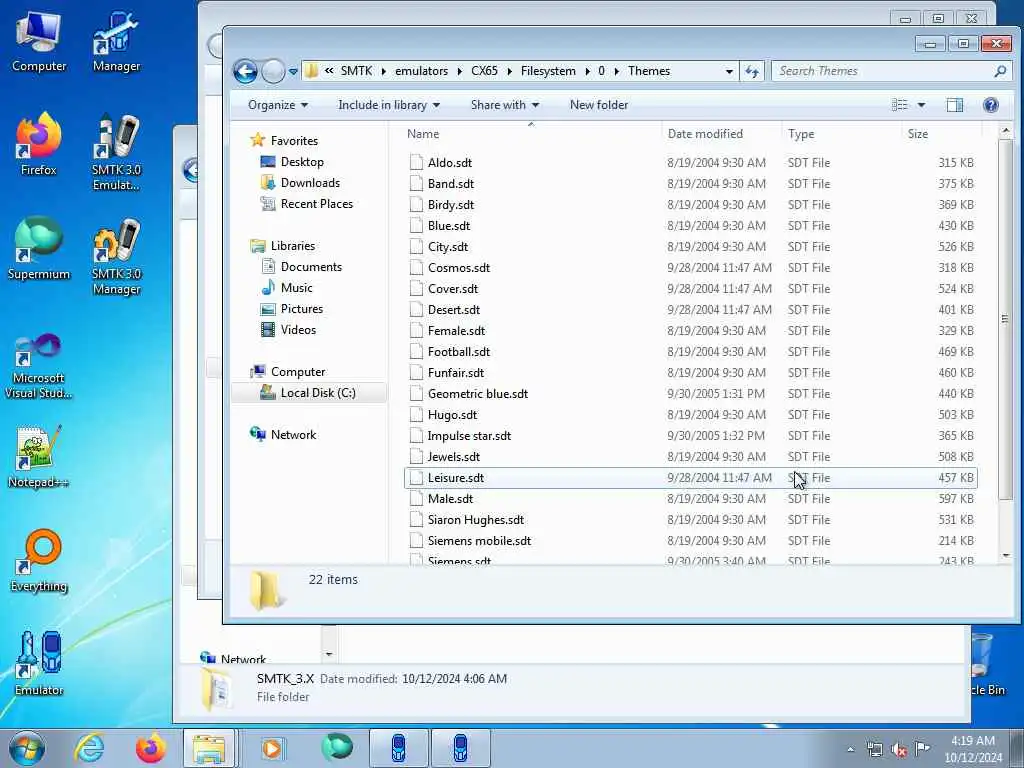Open the Action Center flag icon
1024x768 pixels.
[923, 748]
